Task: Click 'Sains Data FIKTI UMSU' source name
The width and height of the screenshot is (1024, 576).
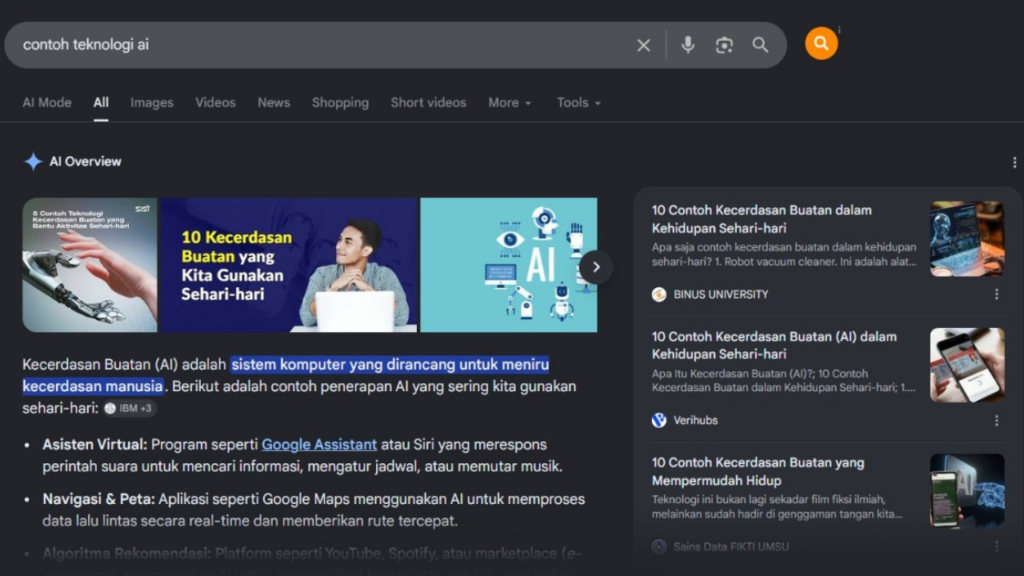Action: coord(731,547)
